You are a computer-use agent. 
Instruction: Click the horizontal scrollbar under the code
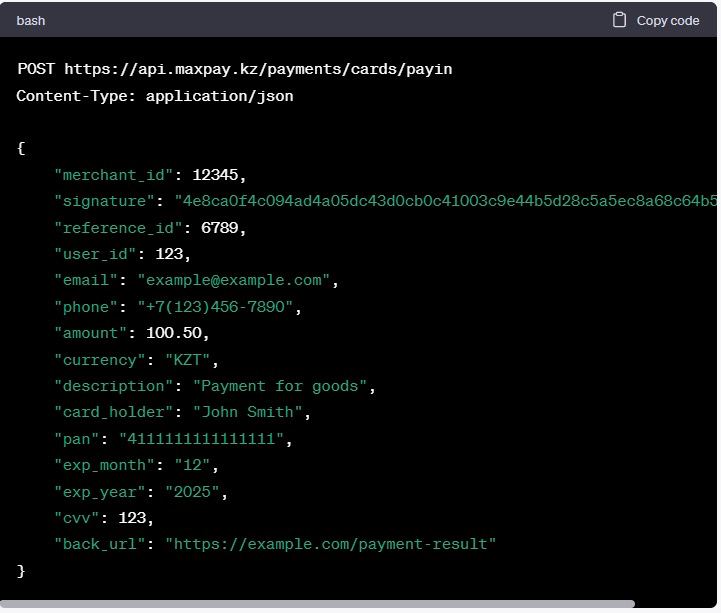(317, 604)
